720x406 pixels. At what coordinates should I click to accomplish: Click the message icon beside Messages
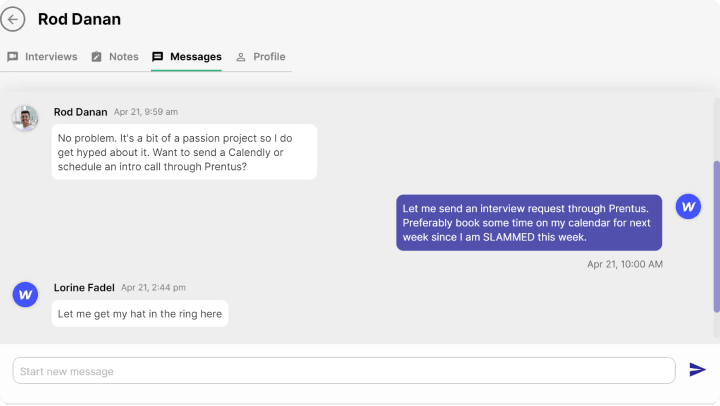[x=158, y=57]
